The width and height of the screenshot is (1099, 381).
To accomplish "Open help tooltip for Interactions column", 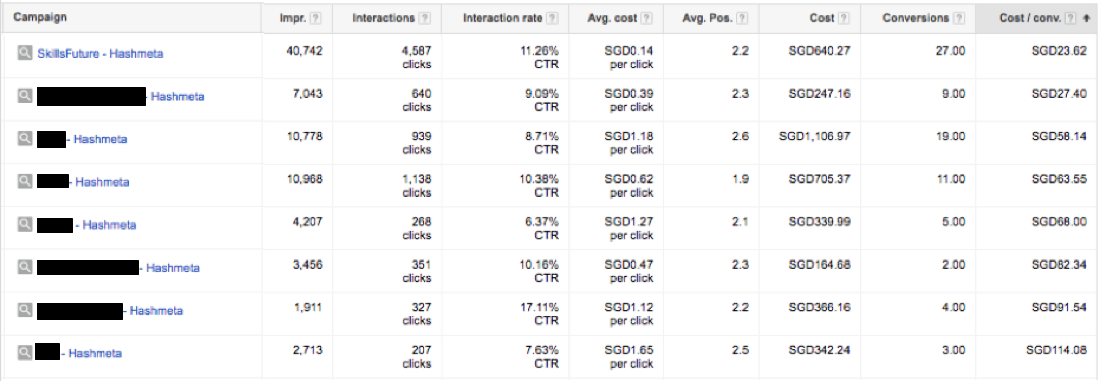I will [x=425, y=18].
